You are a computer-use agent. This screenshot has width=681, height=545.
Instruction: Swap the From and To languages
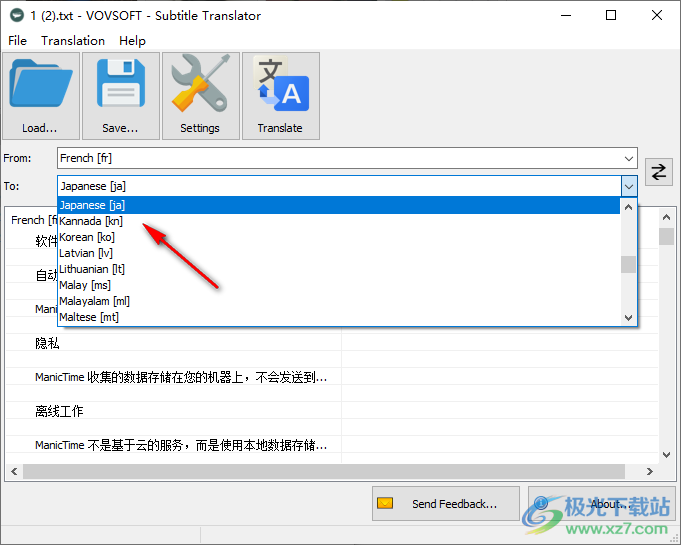click(658, 172)
